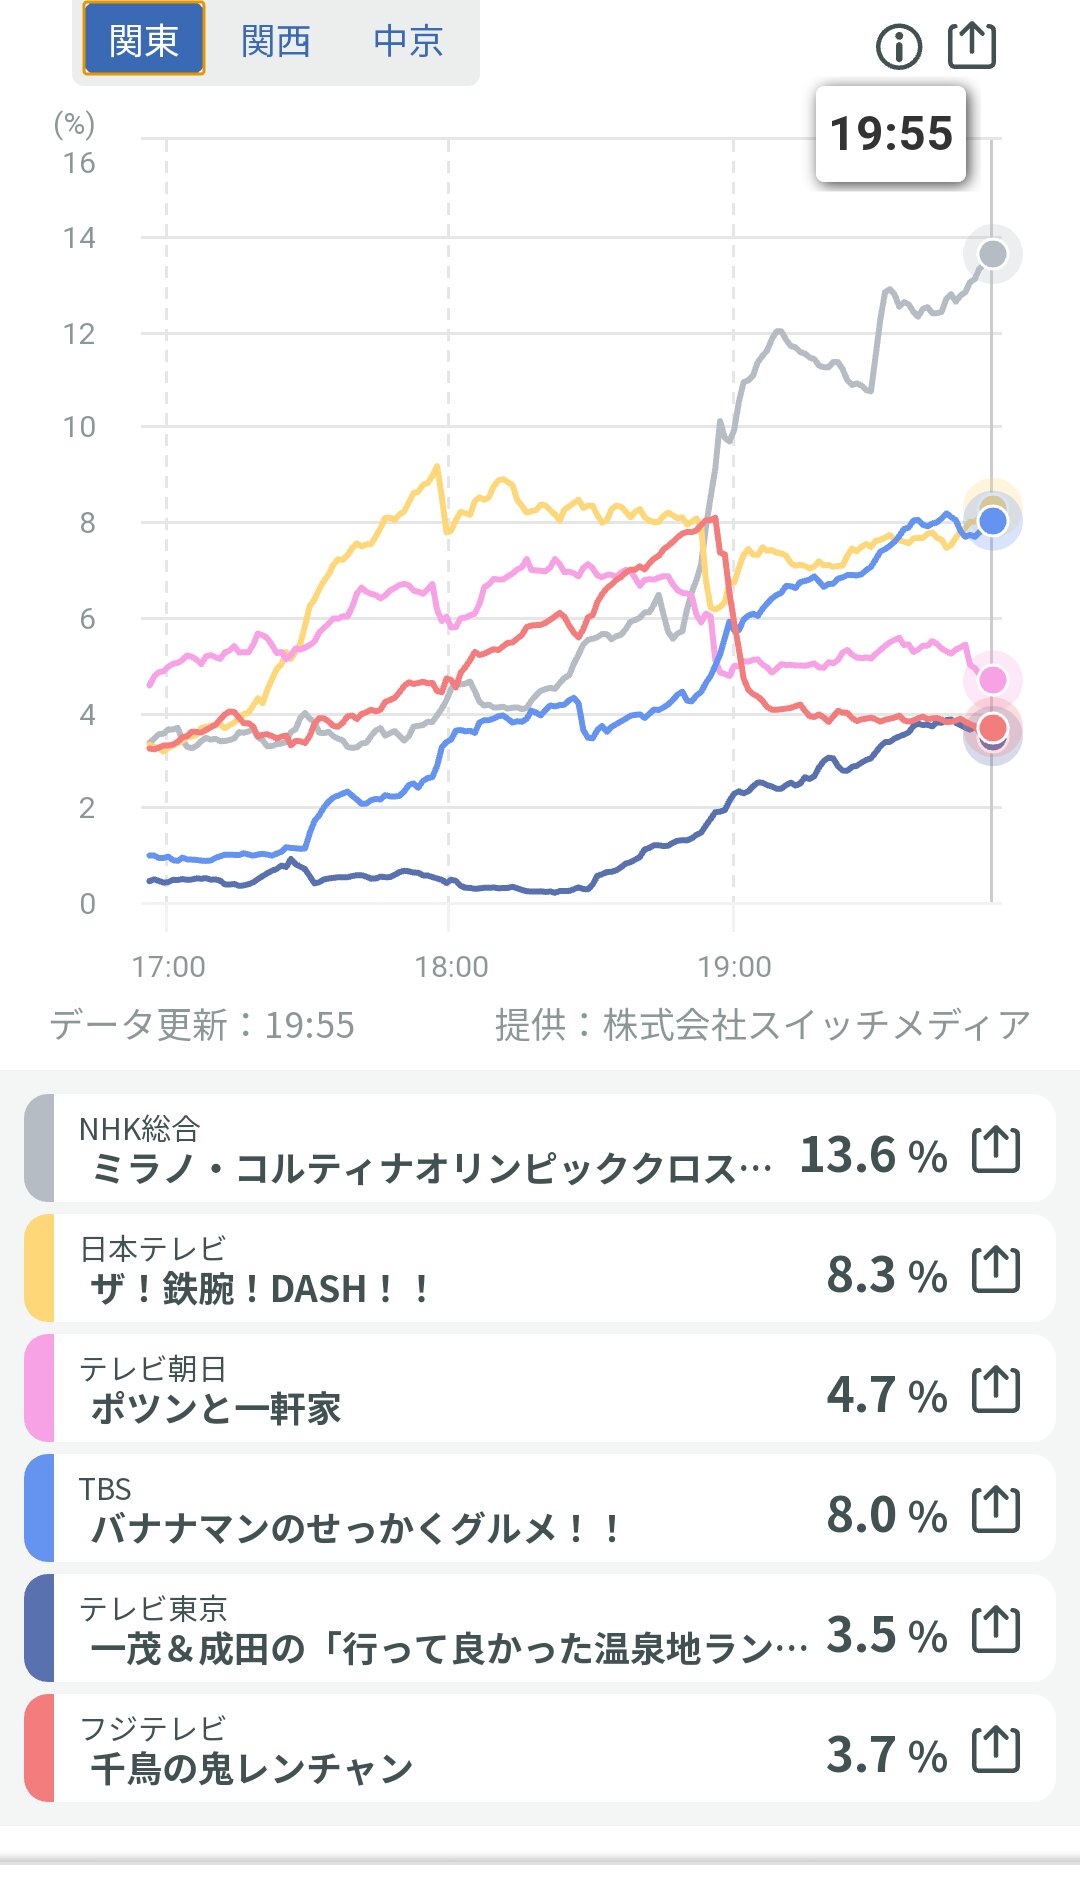The height and width of the screenshot is (1896, 1080).
Task: Open ザ!鉄腕!DASH!! program entry
Action: coord(260,1288)
